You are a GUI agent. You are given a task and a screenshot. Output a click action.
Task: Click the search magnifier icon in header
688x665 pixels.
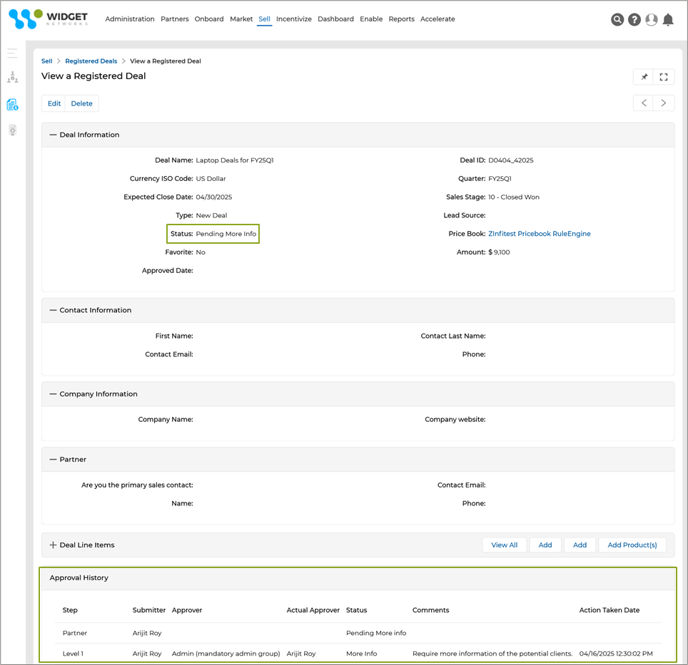[617, 20]
